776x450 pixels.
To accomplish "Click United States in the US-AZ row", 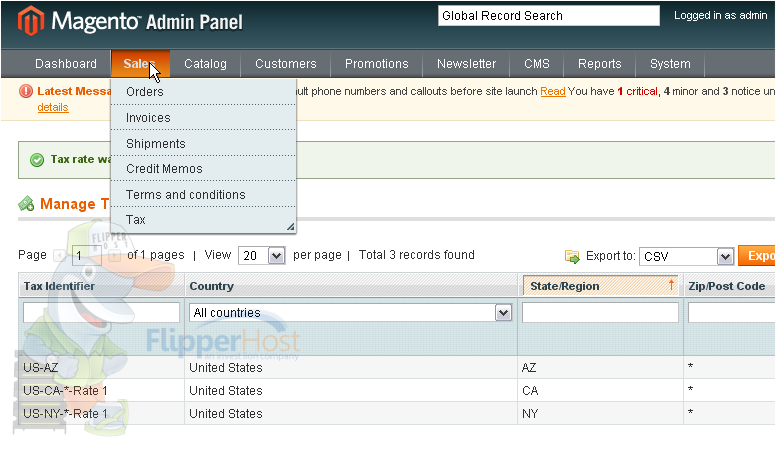I will click(226, 368).
